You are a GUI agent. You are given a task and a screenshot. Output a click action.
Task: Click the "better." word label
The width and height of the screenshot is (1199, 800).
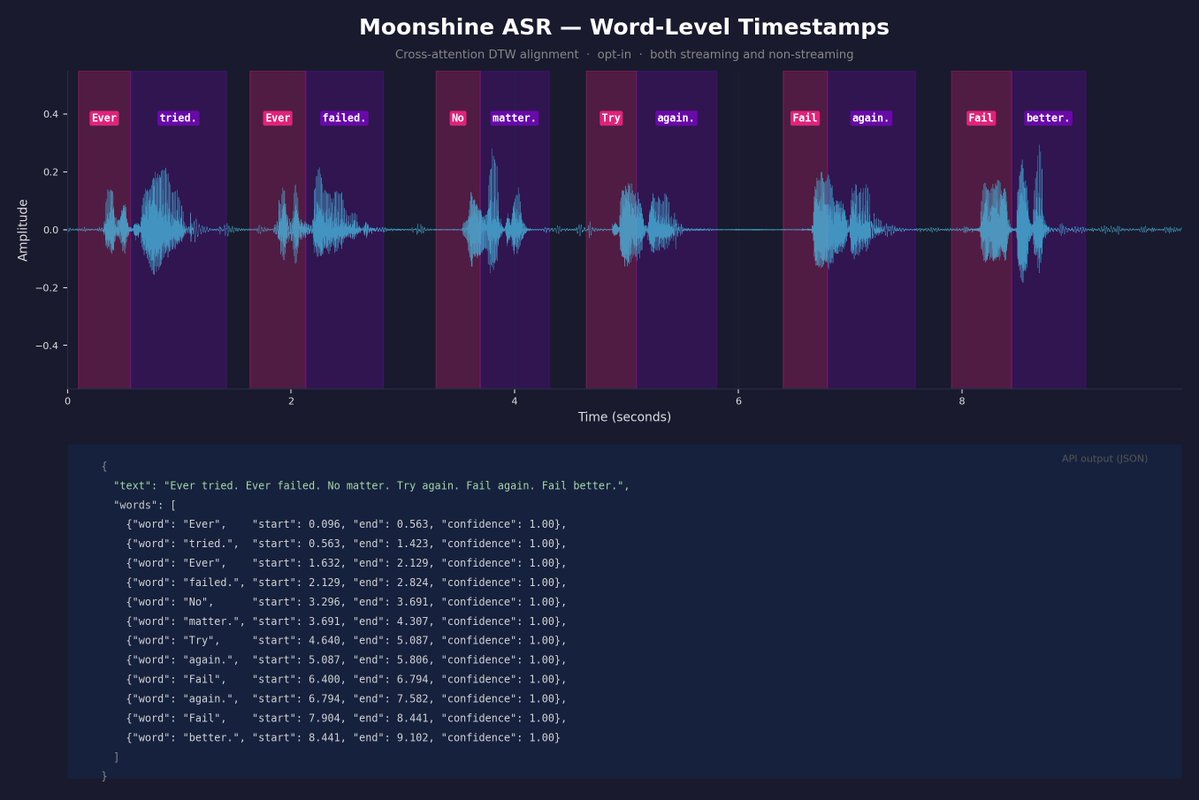coord(1048,118)
